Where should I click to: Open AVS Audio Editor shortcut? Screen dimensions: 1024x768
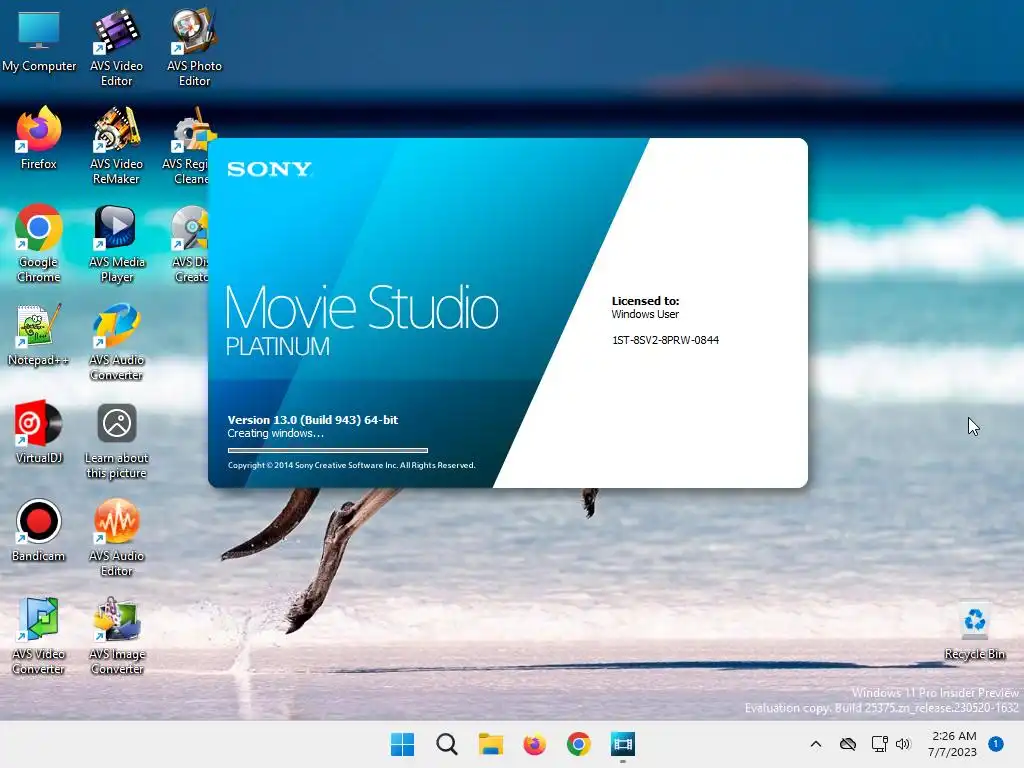116,537
